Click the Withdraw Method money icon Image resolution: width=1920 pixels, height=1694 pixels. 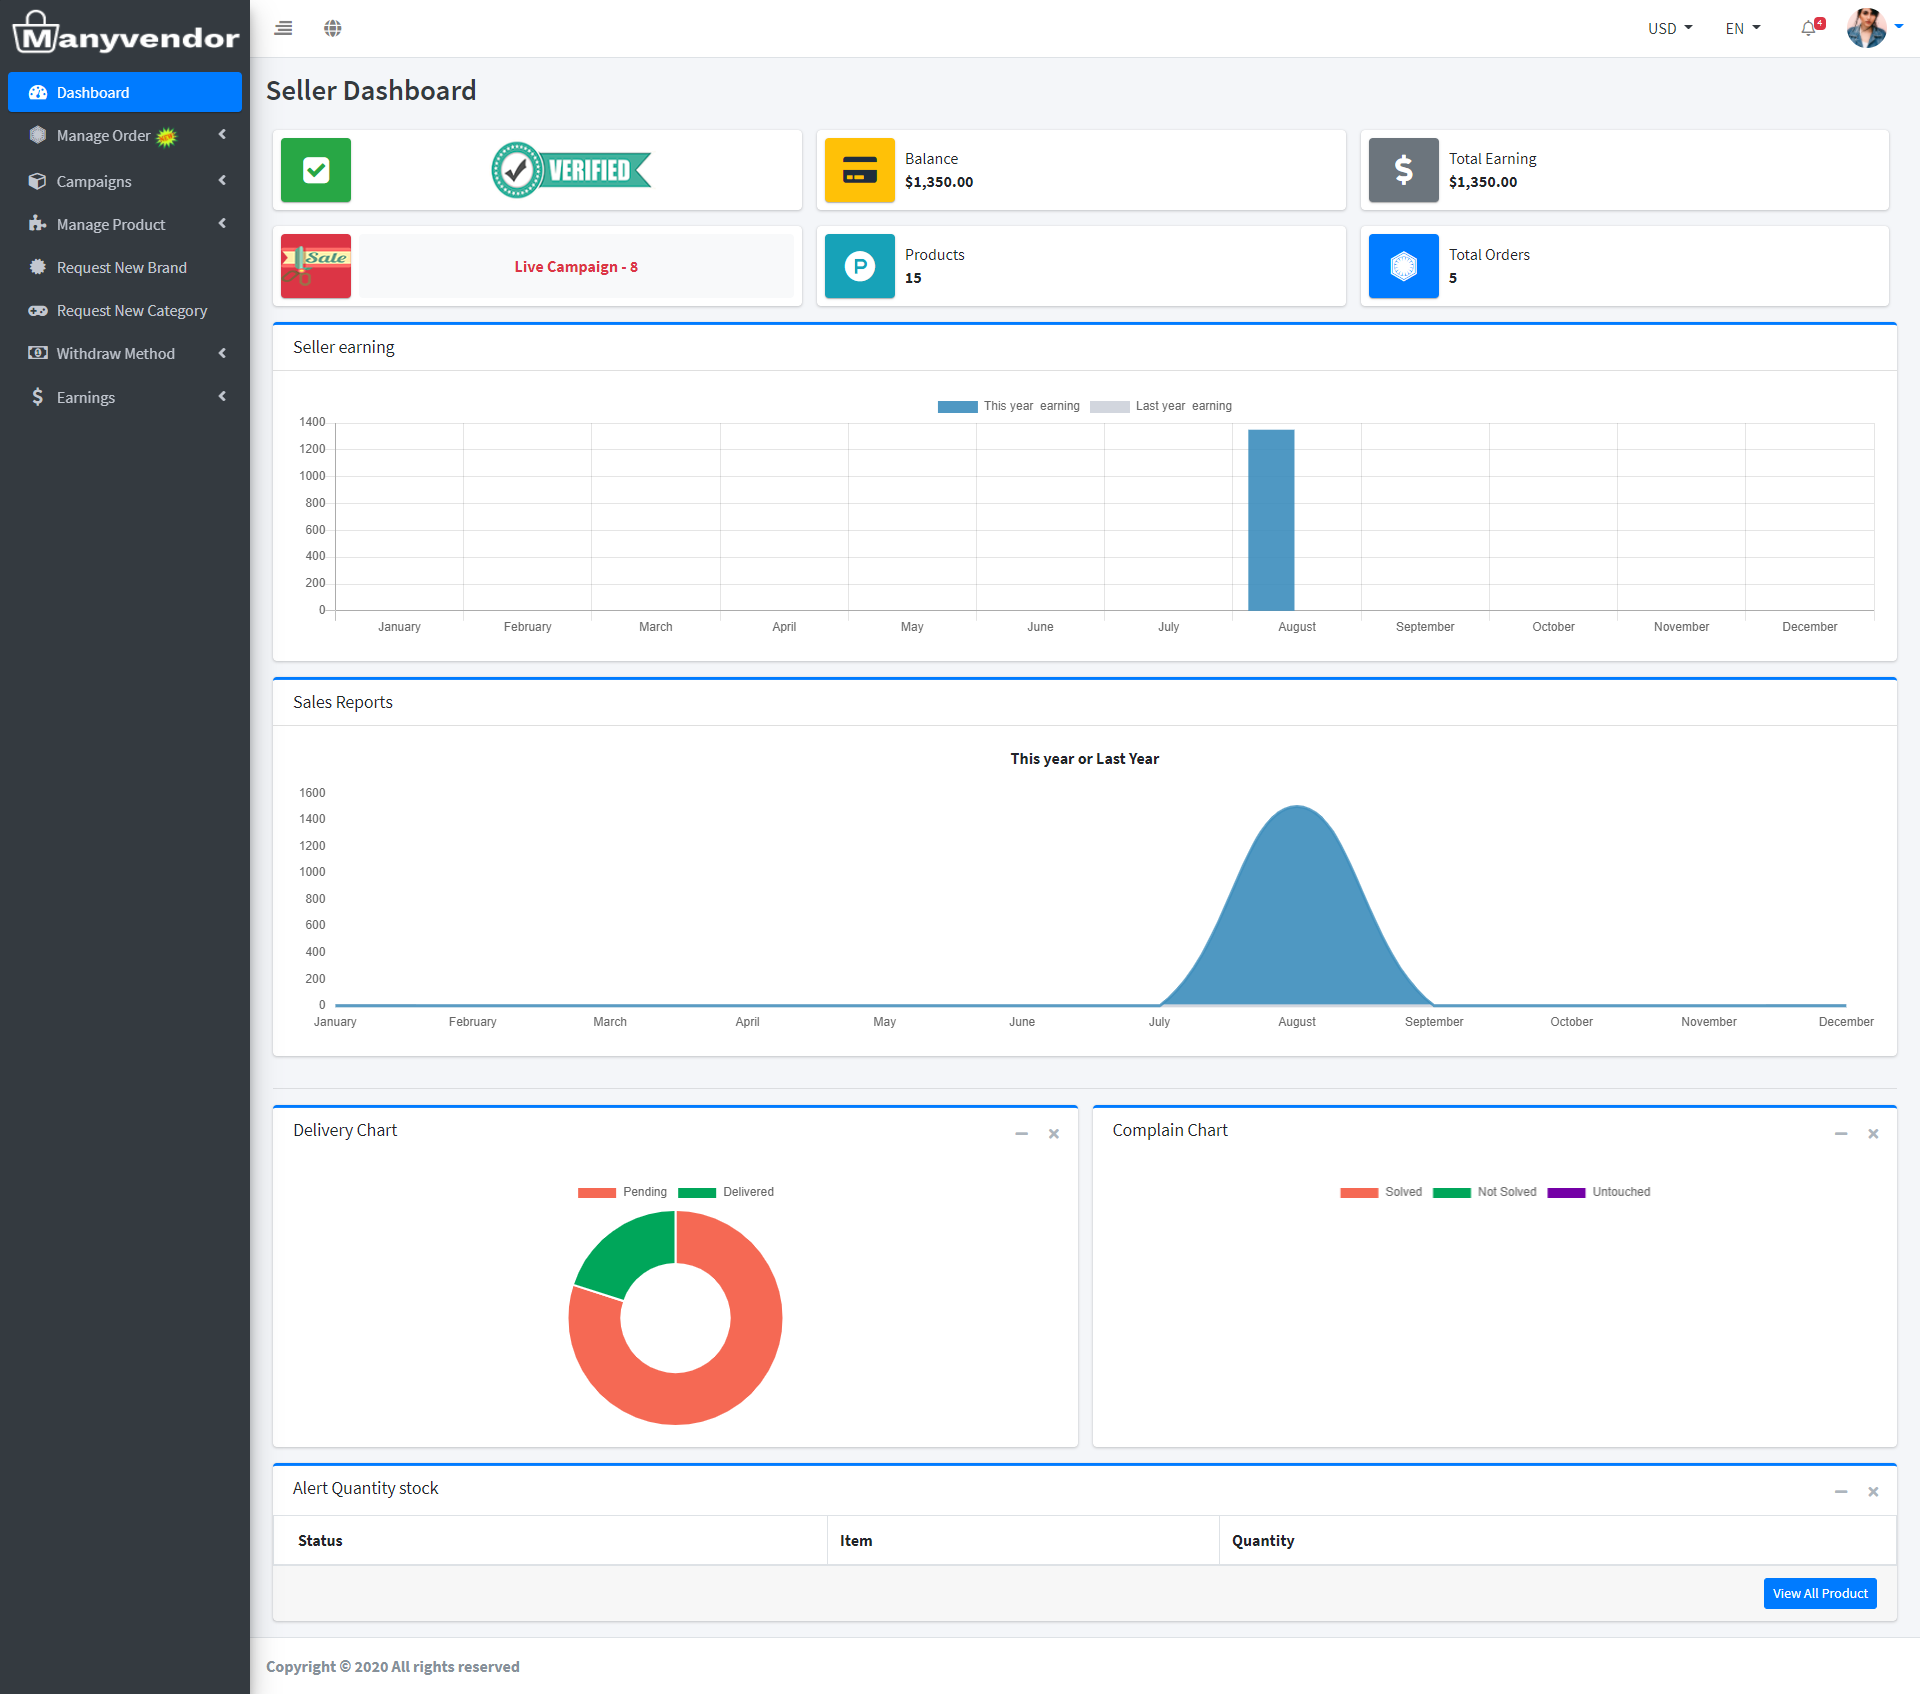pyautogui.click(x=38, y=353)
